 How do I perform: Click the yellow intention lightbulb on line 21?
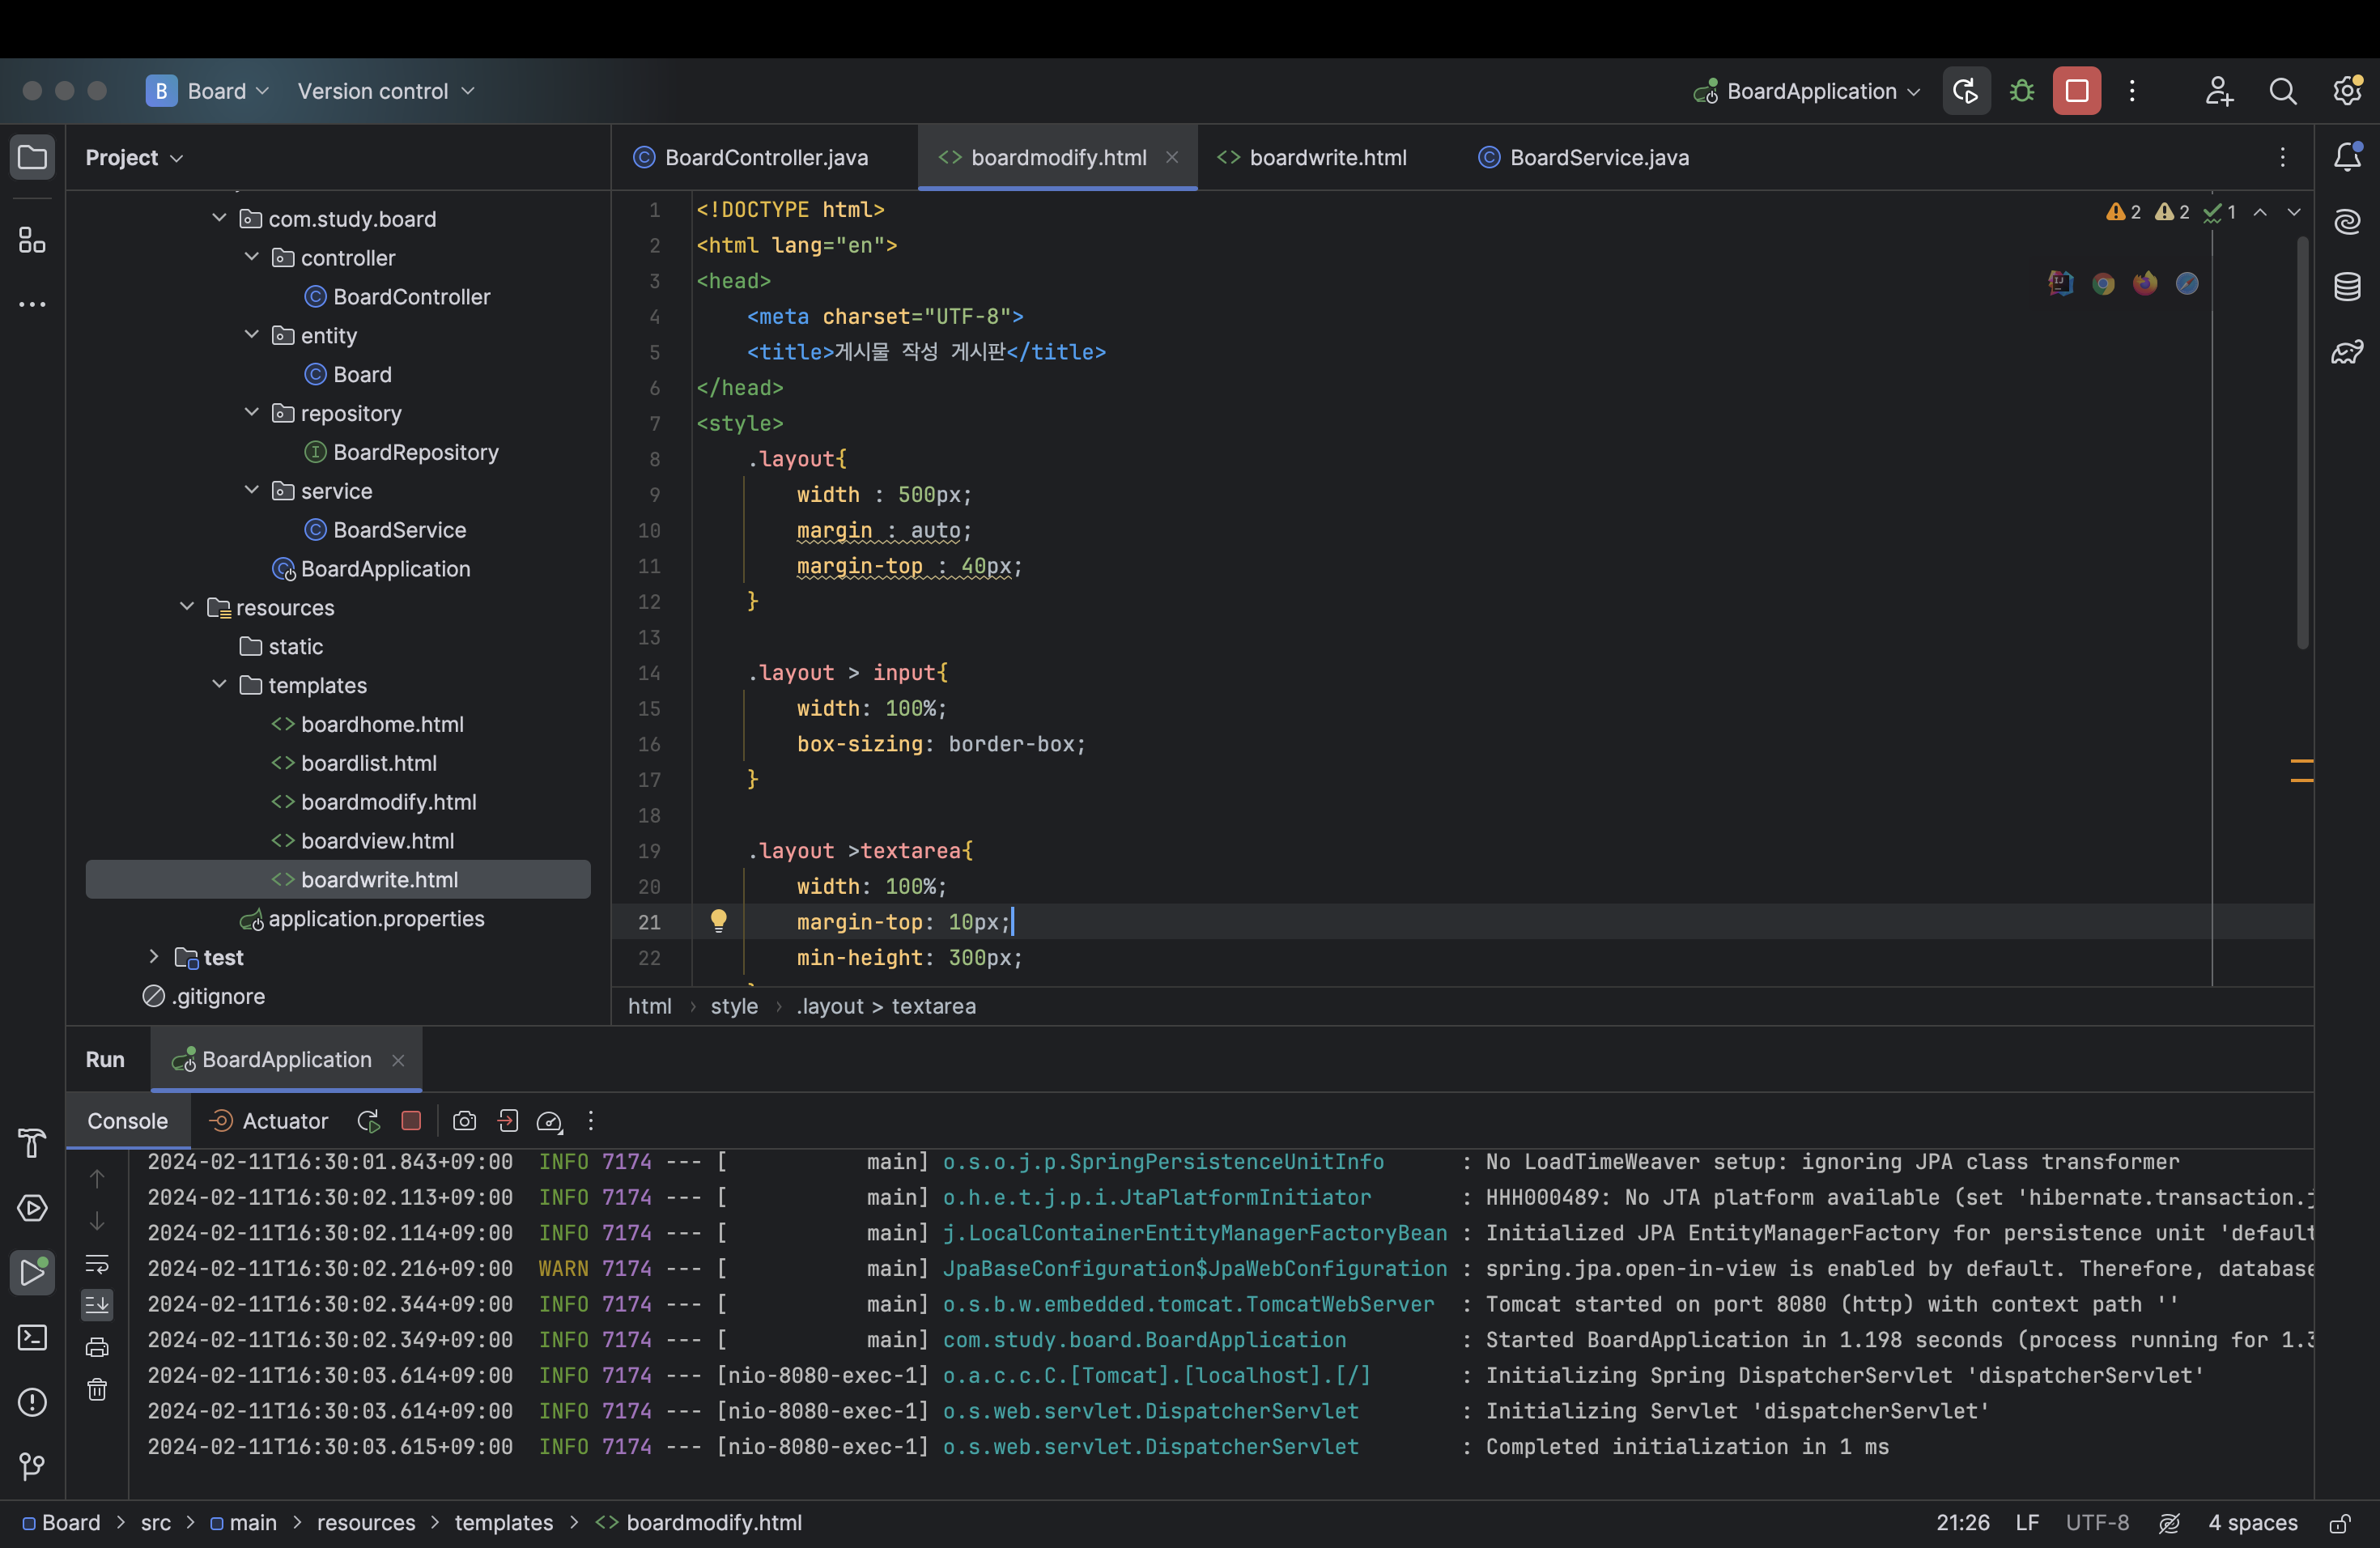(x=718, y=921)
